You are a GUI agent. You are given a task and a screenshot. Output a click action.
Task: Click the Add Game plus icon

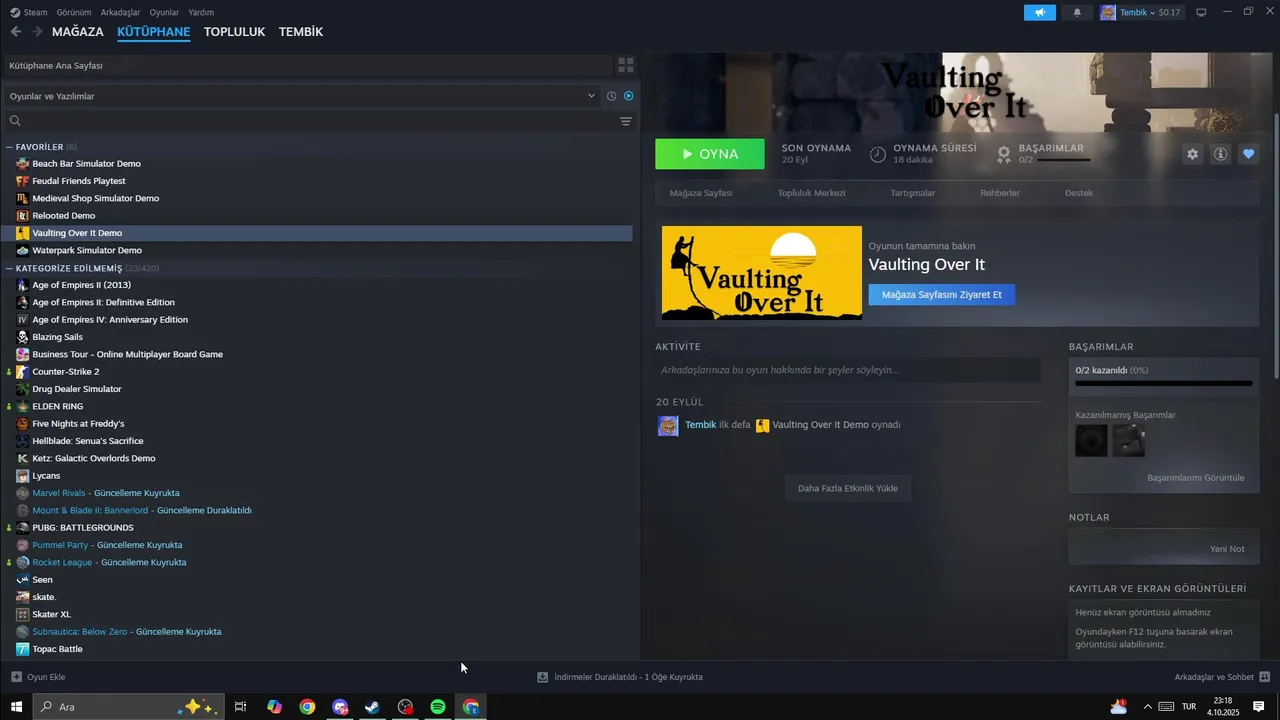pyautogui.click(x=16, y=677)
